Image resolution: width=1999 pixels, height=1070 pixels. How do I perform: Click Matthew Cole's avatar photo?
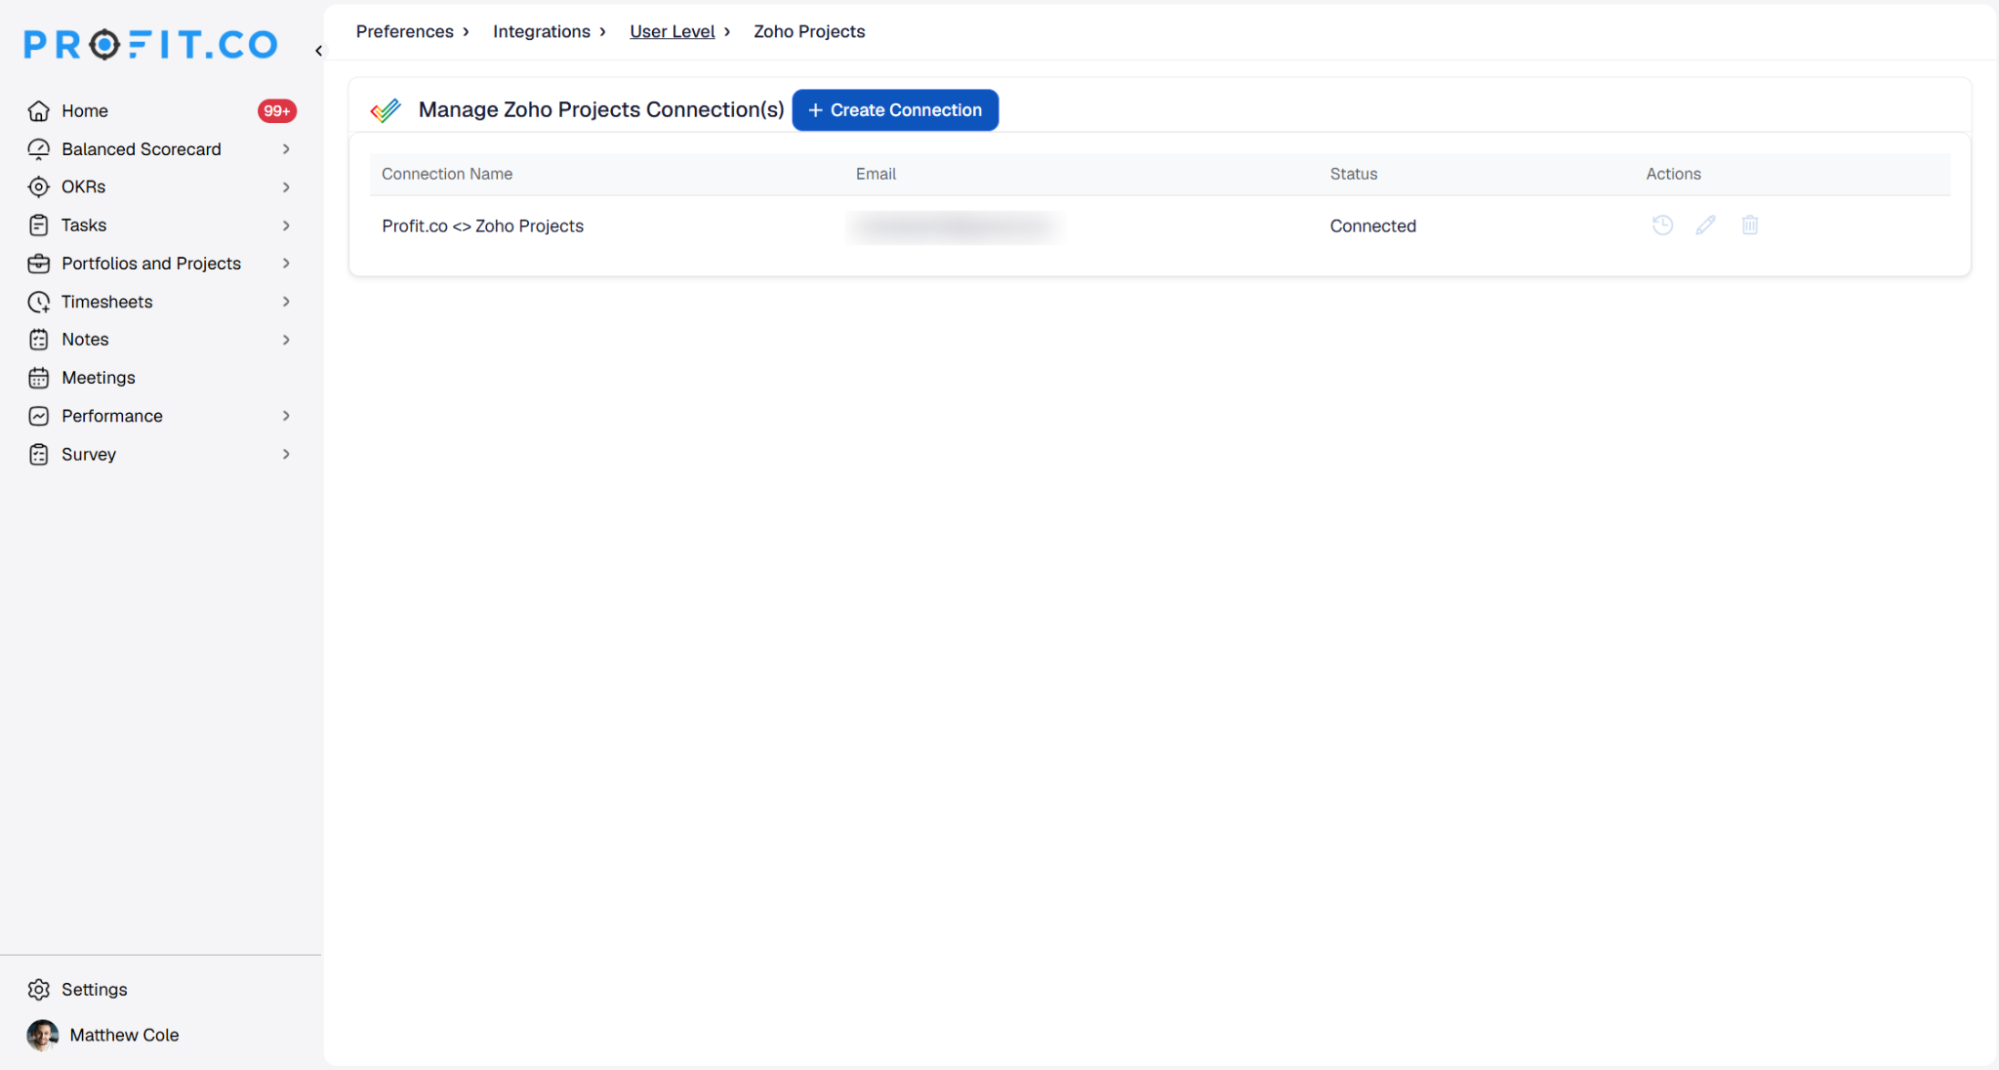click(x=42, y=1035)
